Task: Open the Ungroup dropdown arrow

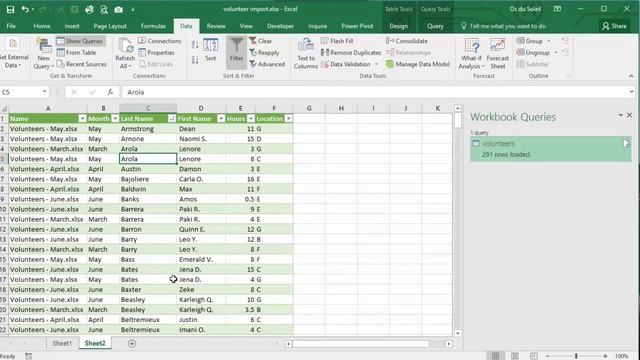Action: [x=556, y=53]
